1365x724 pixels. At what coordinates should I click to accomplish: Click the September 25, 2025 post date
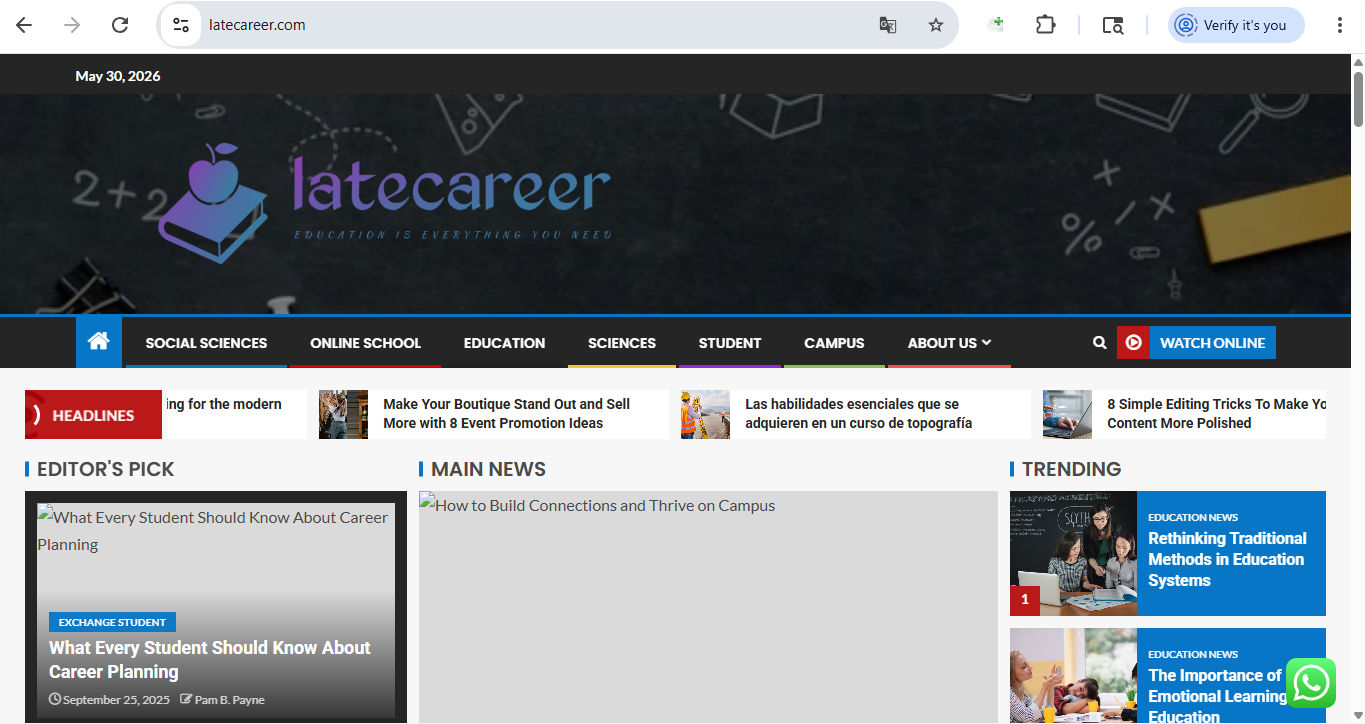tap(116, 700)
